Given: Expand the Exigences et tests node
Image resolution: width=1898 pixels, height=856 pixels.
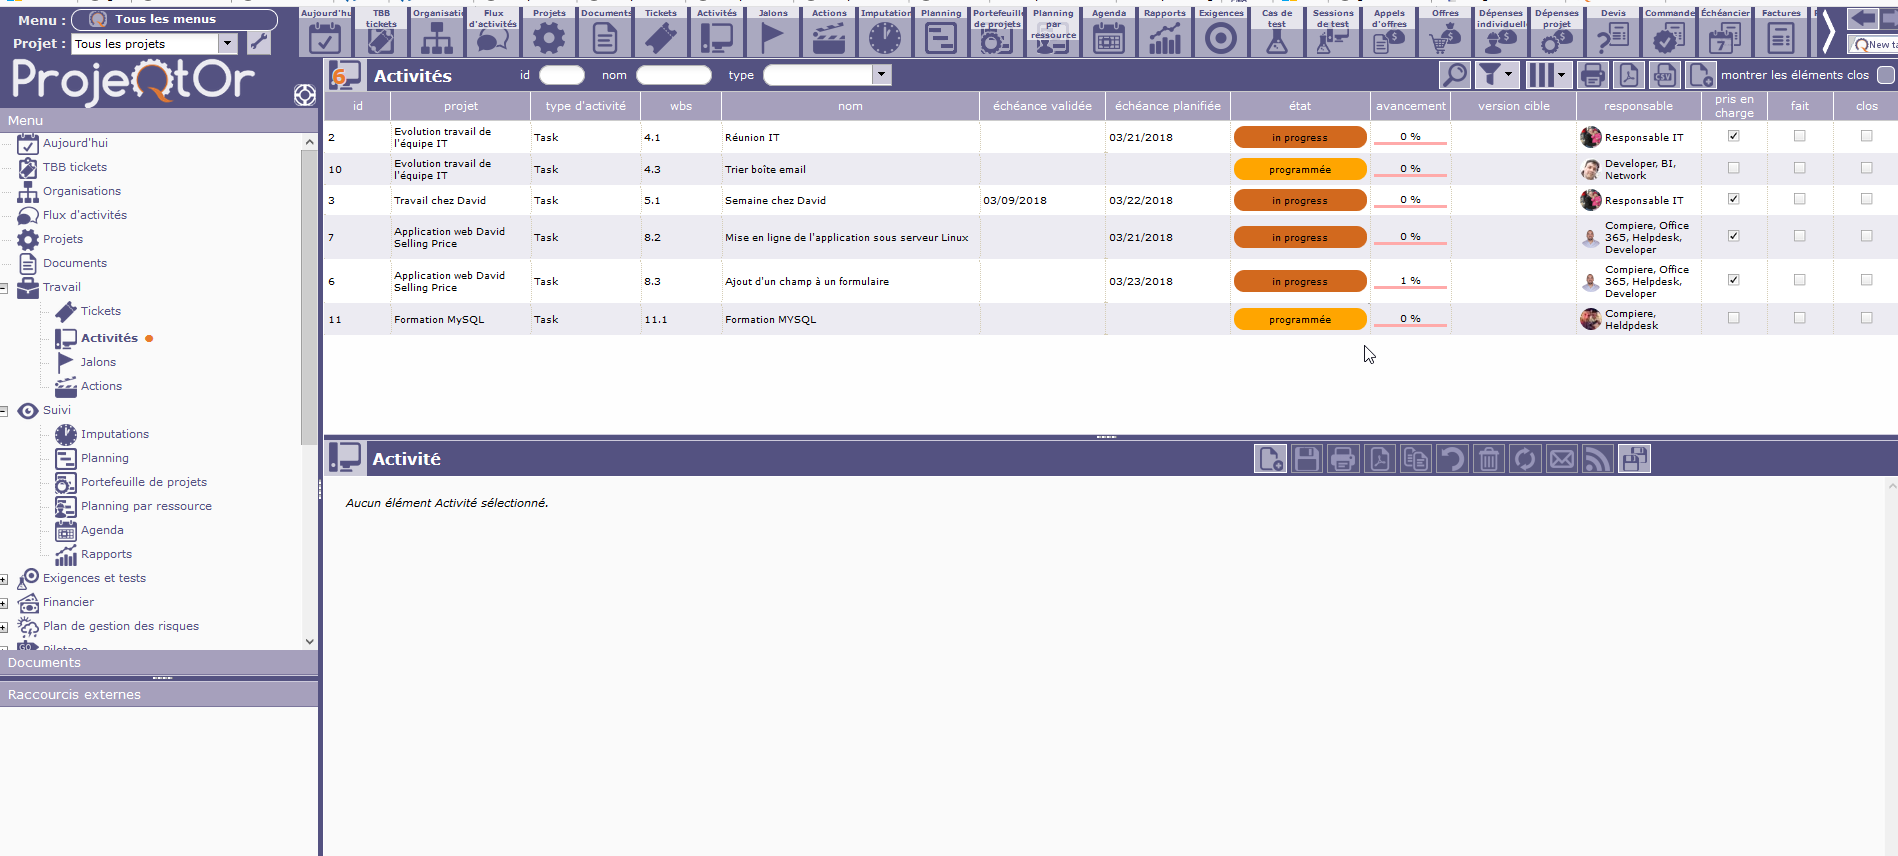Looking at the screenshot, I should point(4,579).
